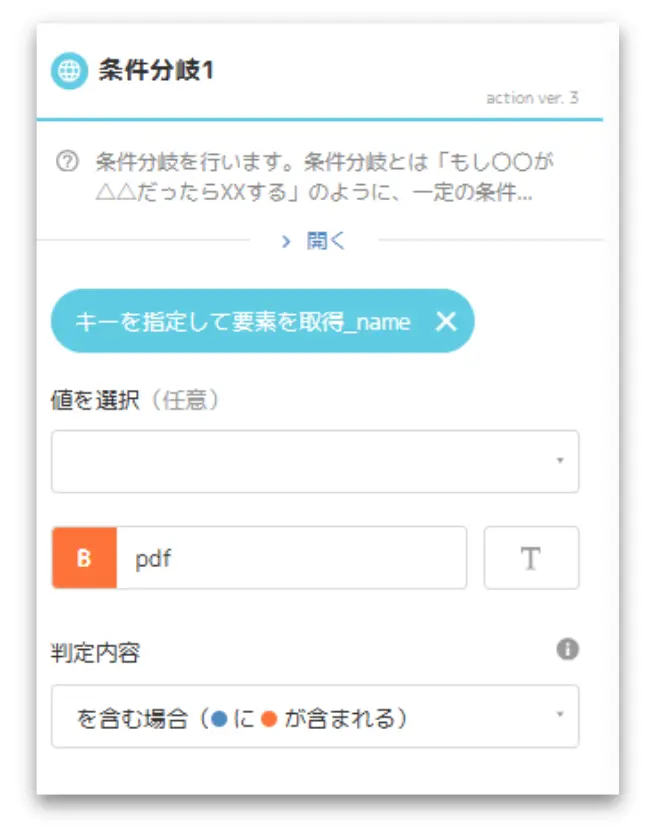
Task: Click the 開く link to expand description
Action: coord(326,241)
